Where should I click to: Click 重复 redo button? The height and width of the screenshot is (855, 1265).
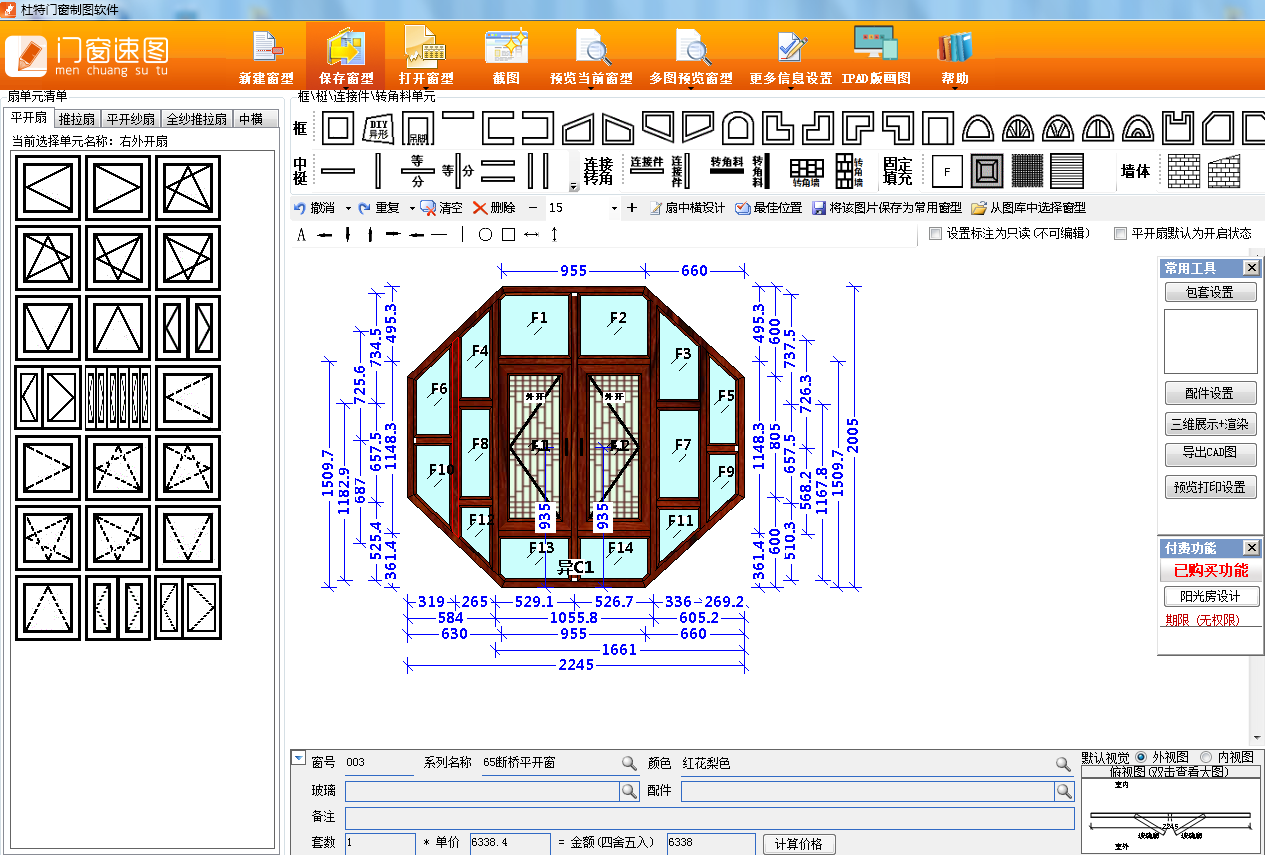380,208
